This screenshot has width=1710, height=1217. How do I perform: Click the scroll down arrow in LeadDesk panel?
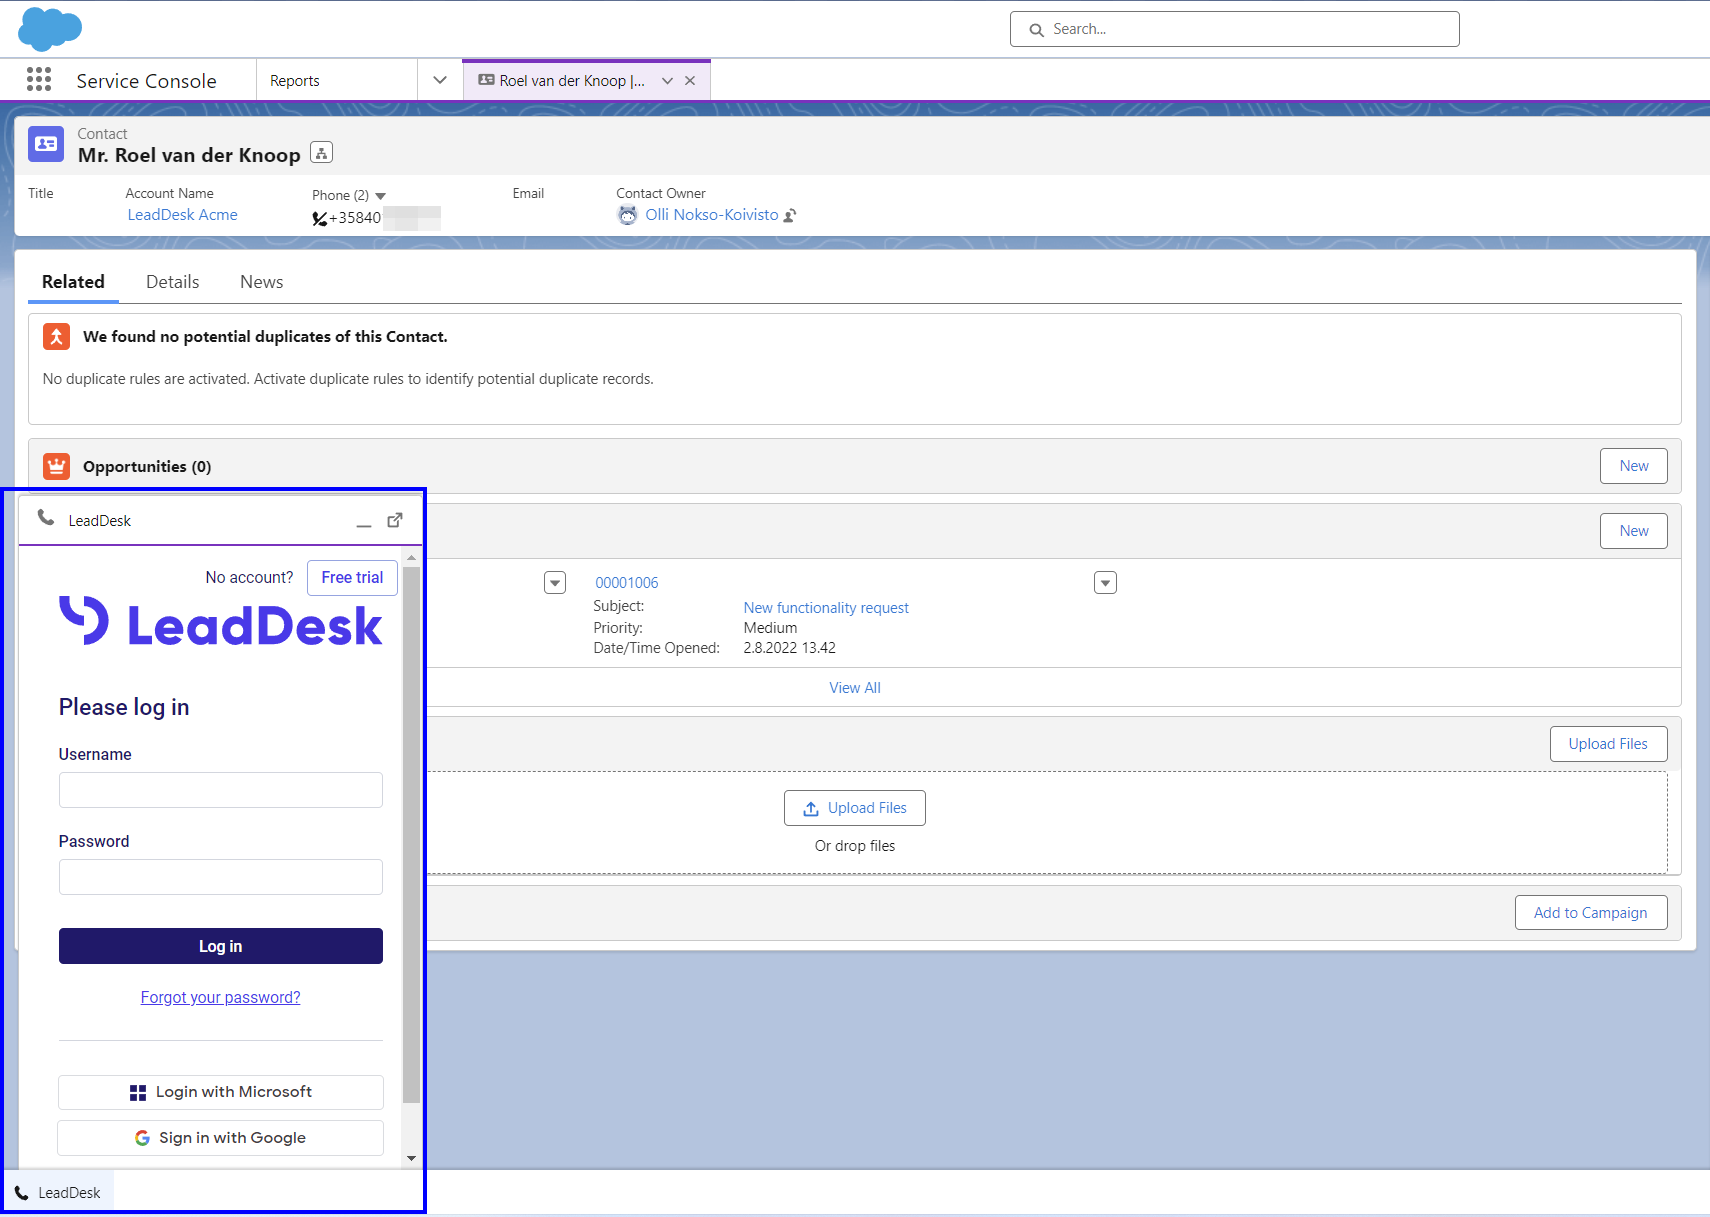[411, 1158]
